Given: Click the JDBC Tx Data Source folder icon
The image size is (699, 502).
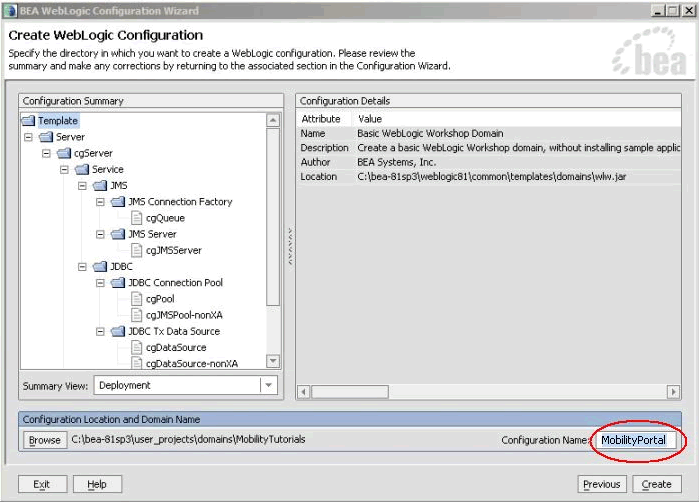Looking at the screenshot, I should coord(118,331).
